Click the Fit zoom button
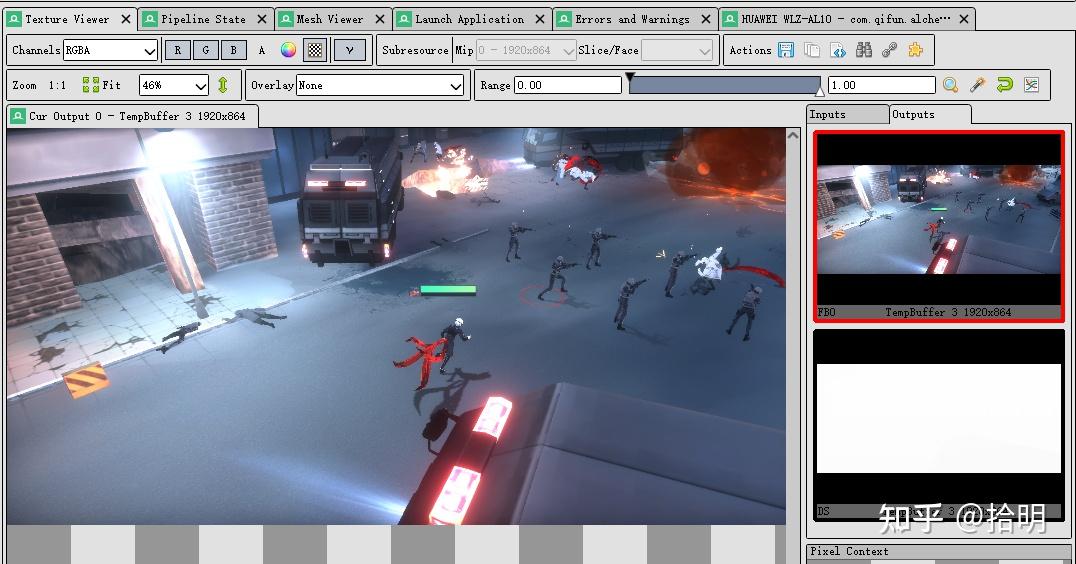 tap(102, 85)
